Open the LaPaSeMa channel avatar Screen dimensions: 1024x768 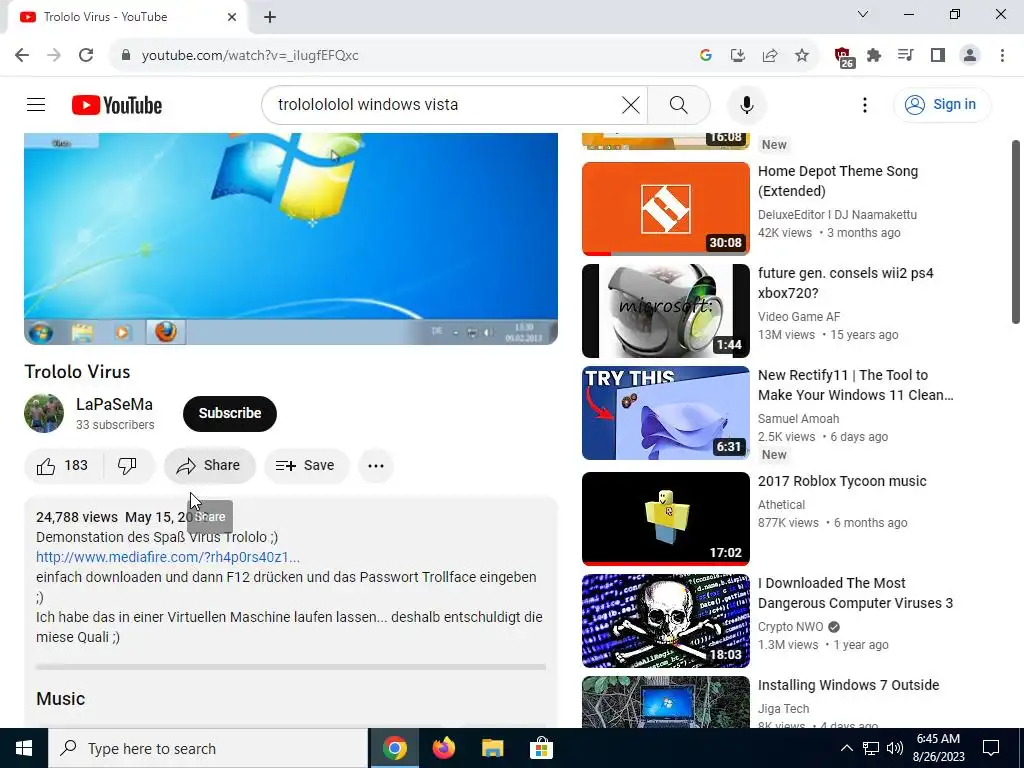[44, 413]
